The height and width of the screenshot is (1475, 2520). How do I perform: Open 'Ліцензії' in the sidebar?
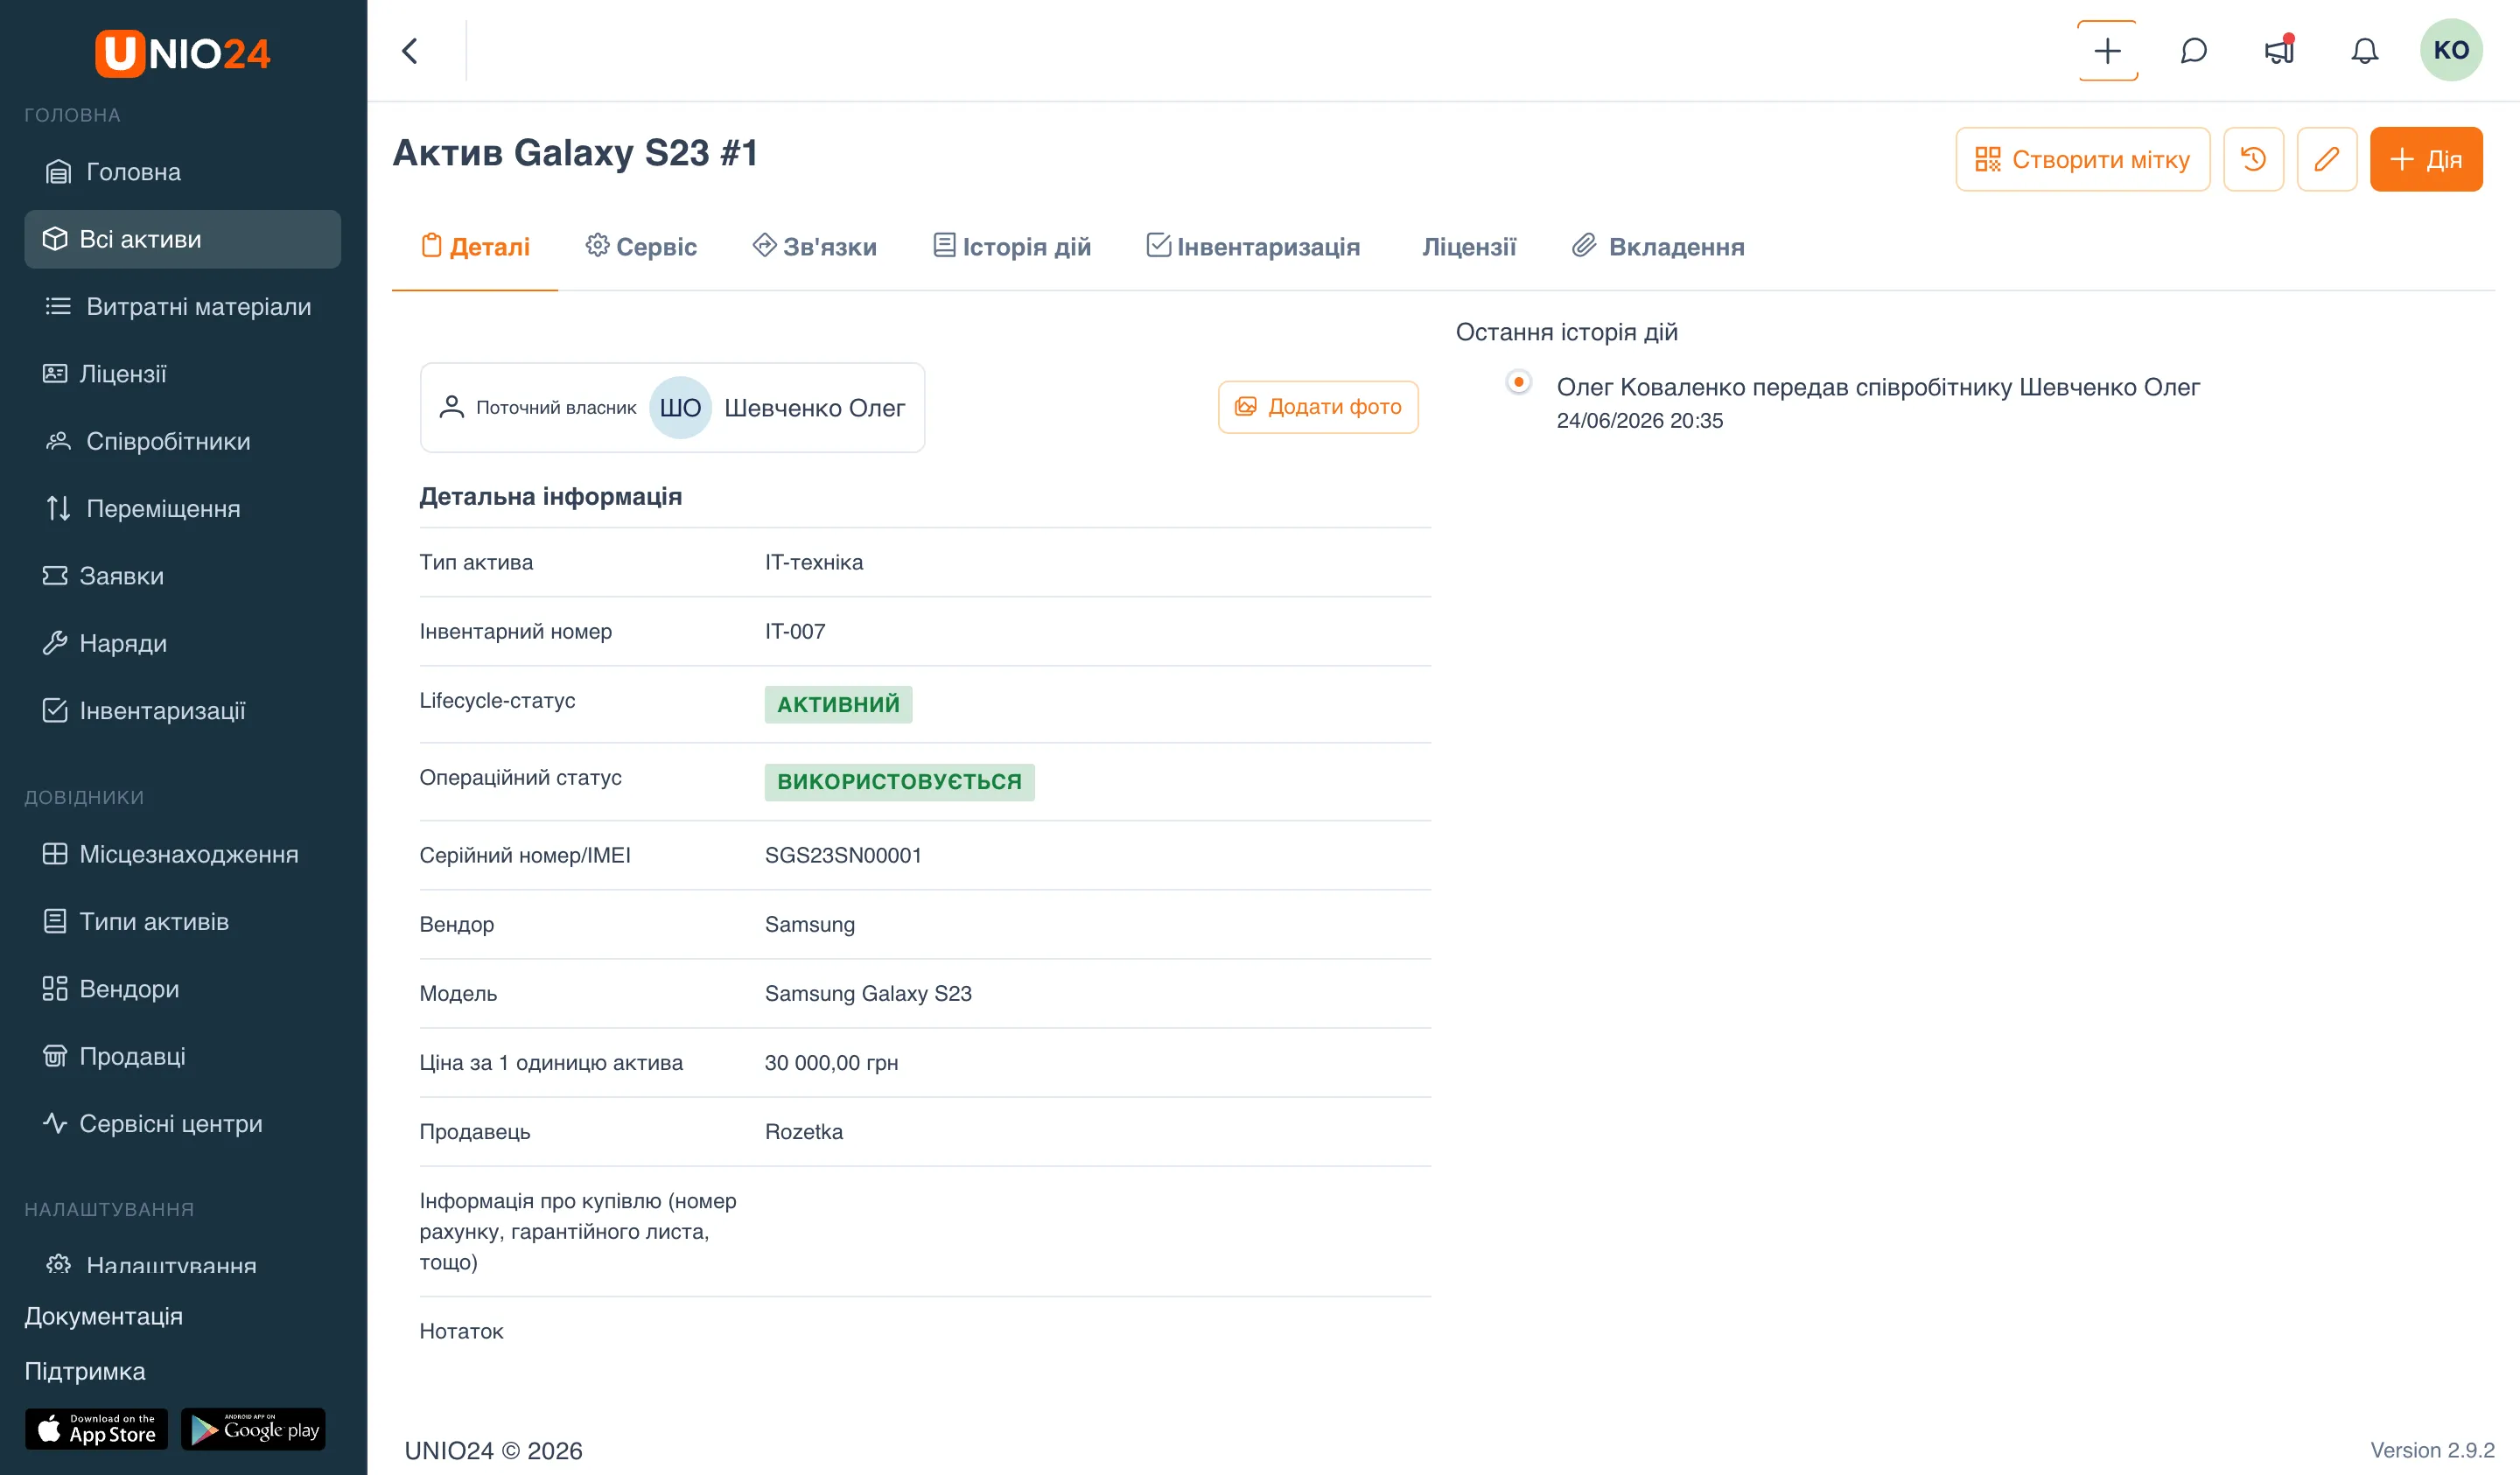(x=183, y=374)
